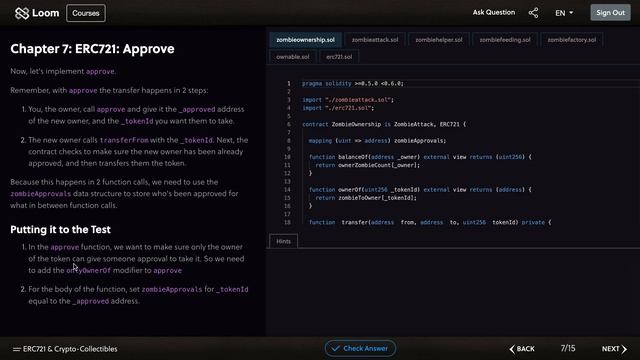Switch to ownable.sol tab
The image size is (640, 360).
[x=293, y=57]
